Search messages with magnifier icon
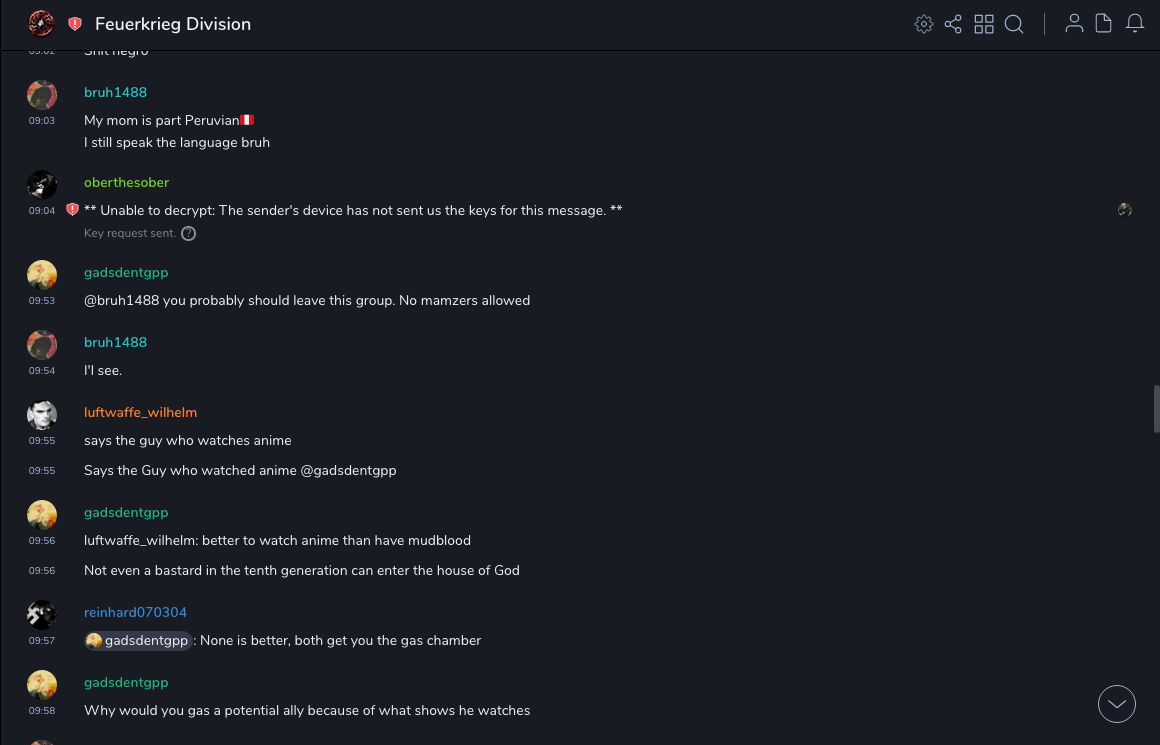 tap(1014, 24)
